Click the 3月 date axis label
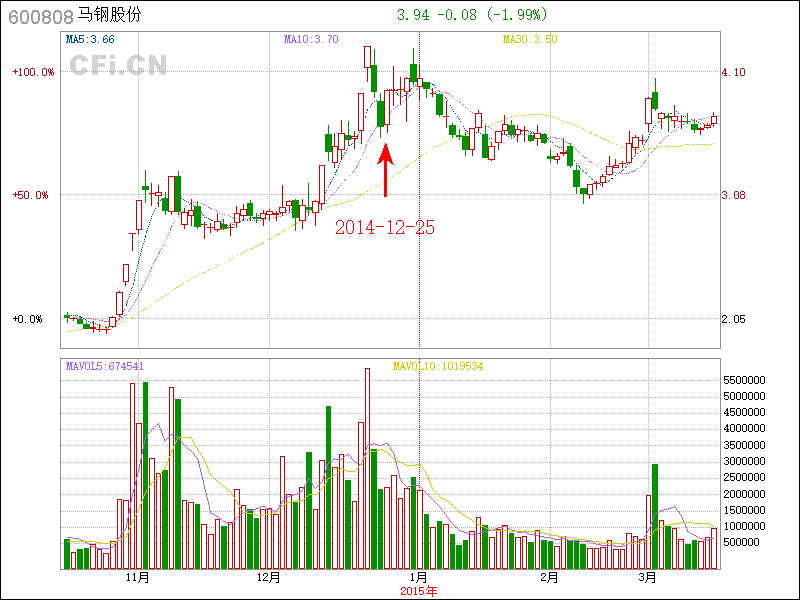 648,578
